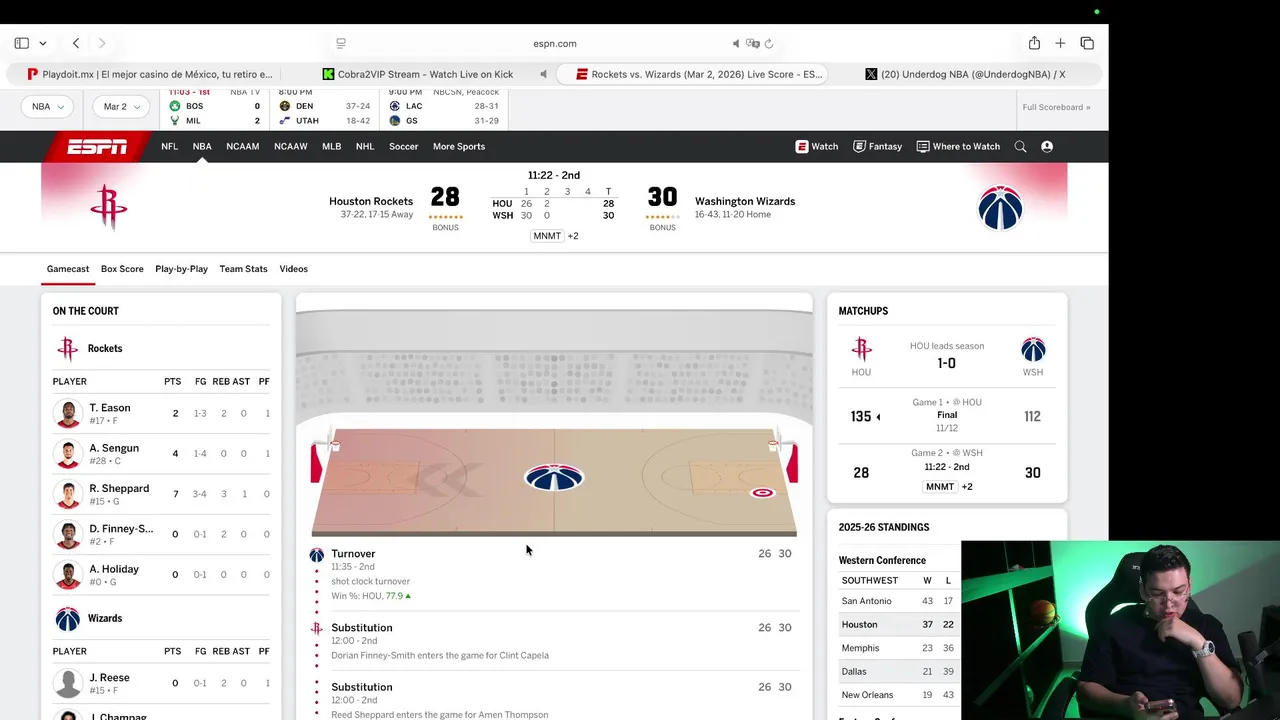Show the tab overview icon
The width and height of the screenshot is (1280, 720).
[x=1087, y=43]
